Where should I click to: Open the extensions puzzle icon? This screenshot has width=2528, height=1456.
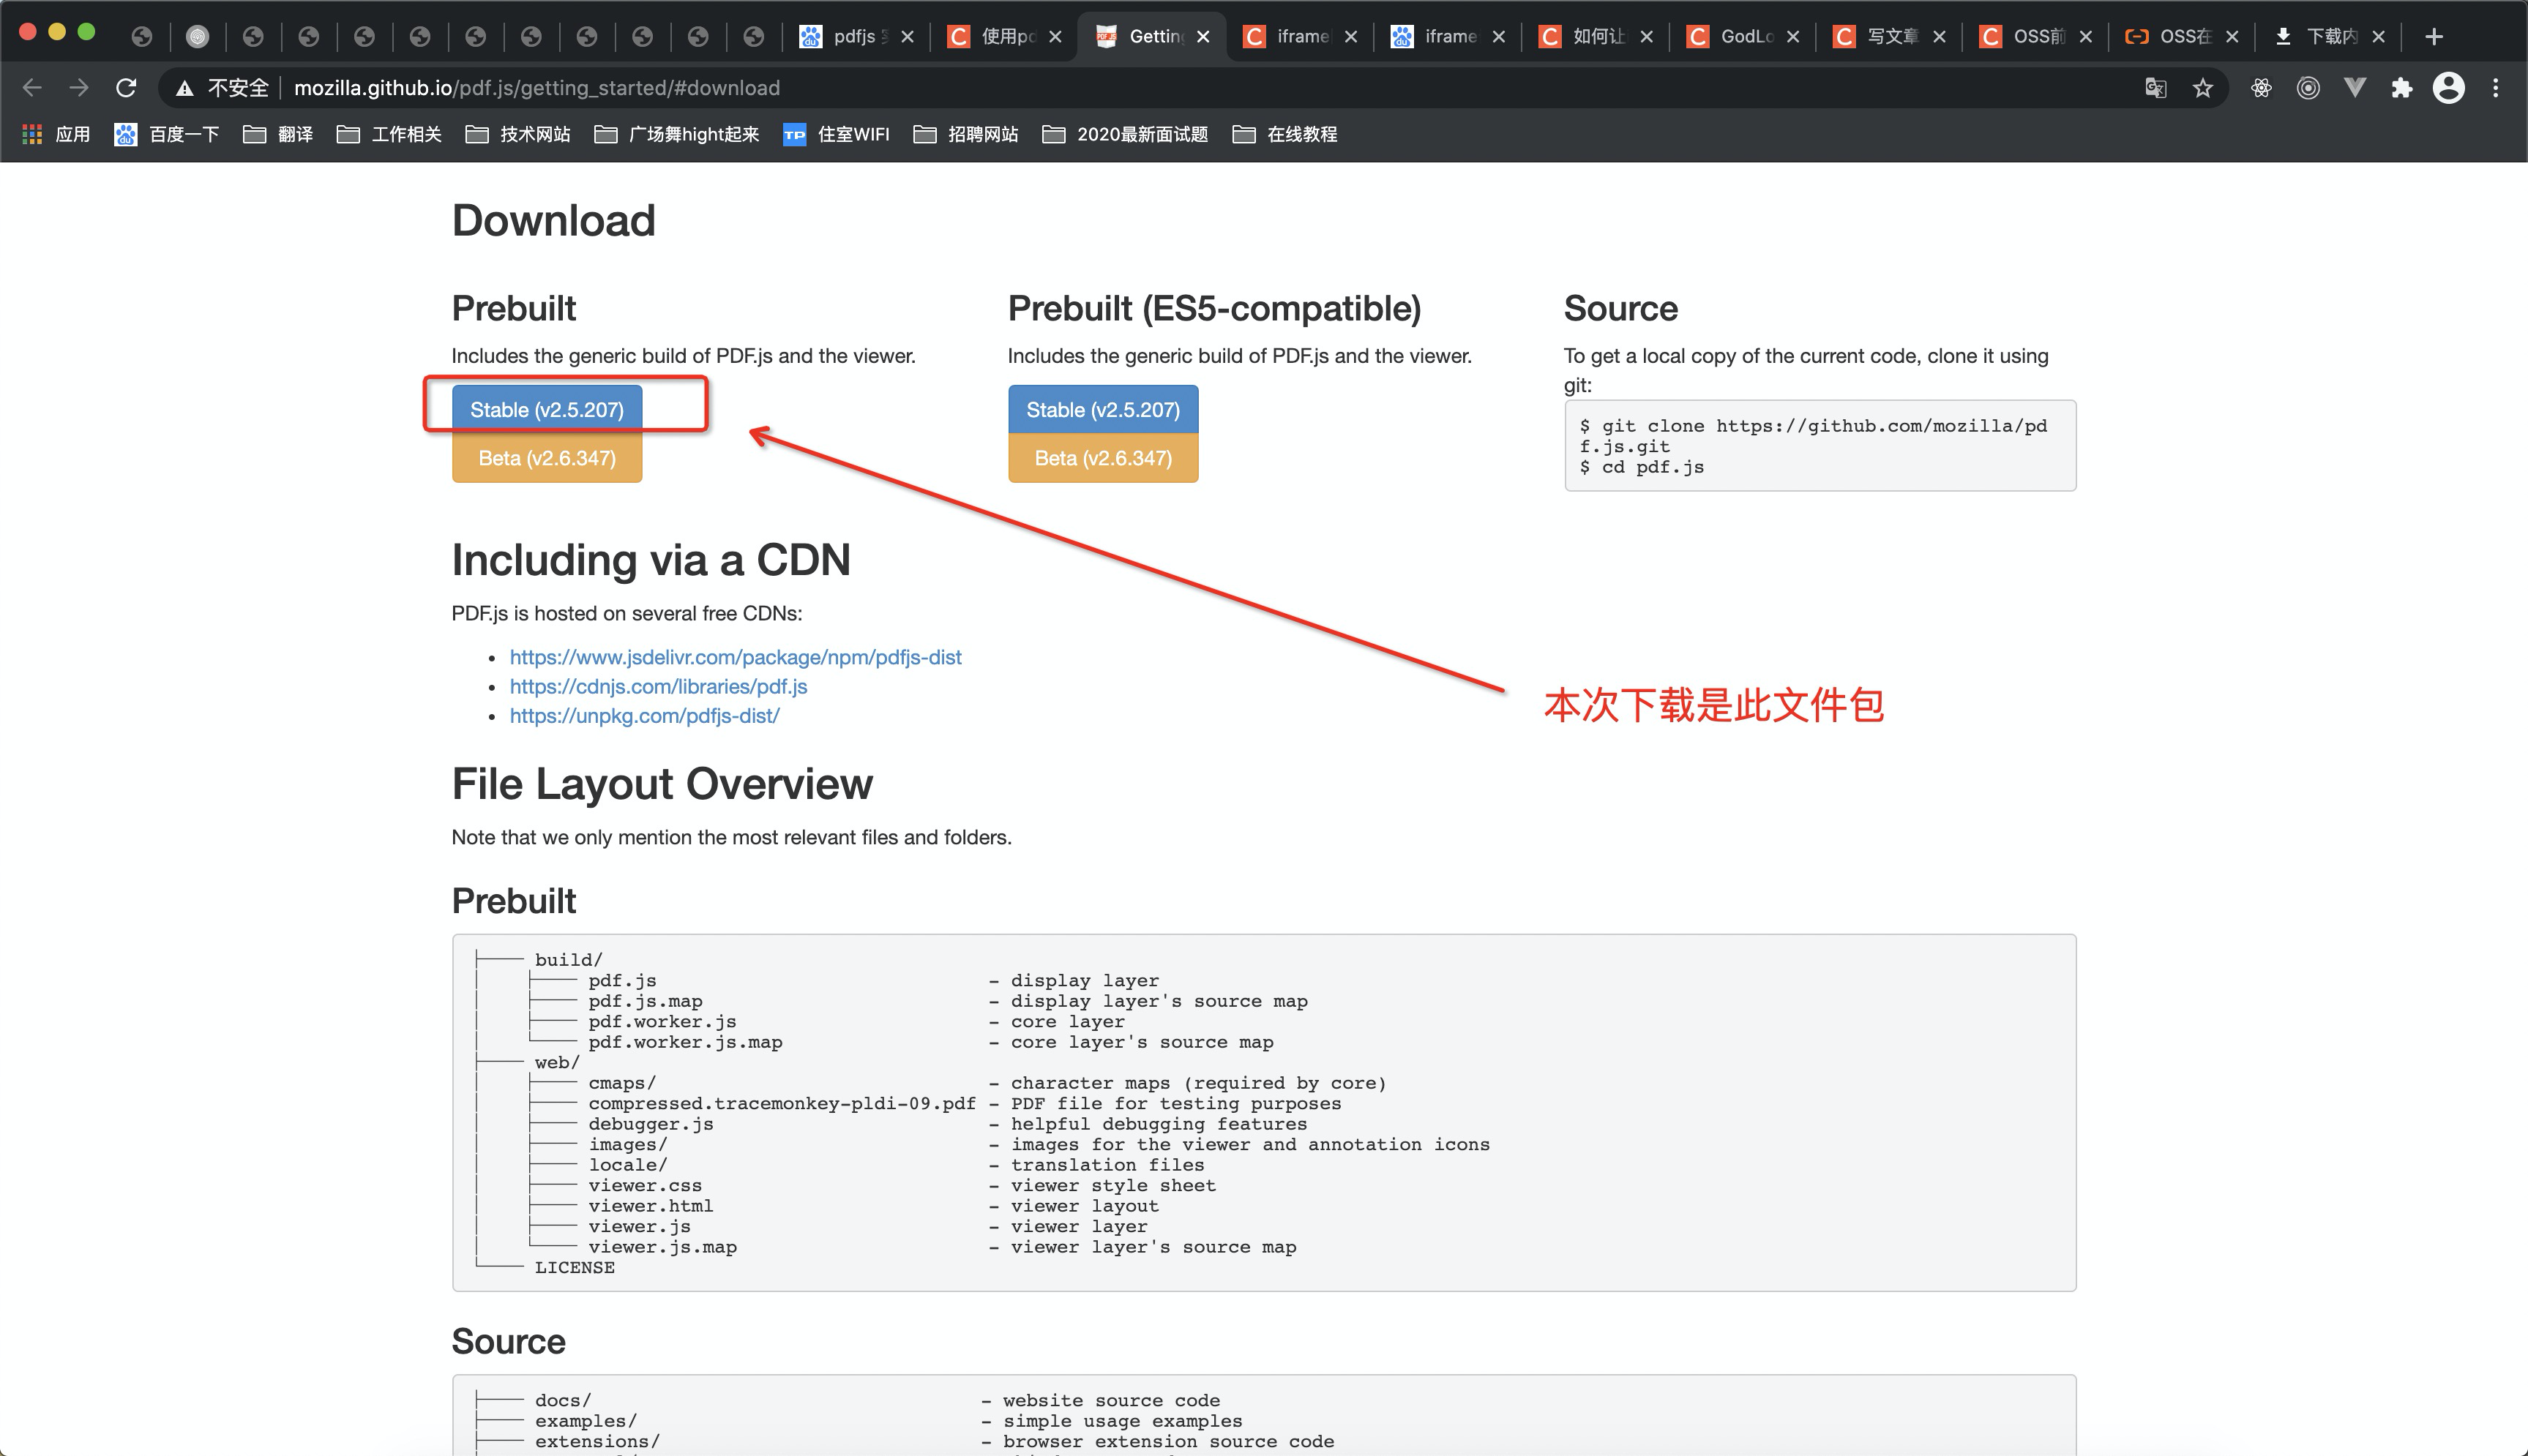[x=2402, y=88]
